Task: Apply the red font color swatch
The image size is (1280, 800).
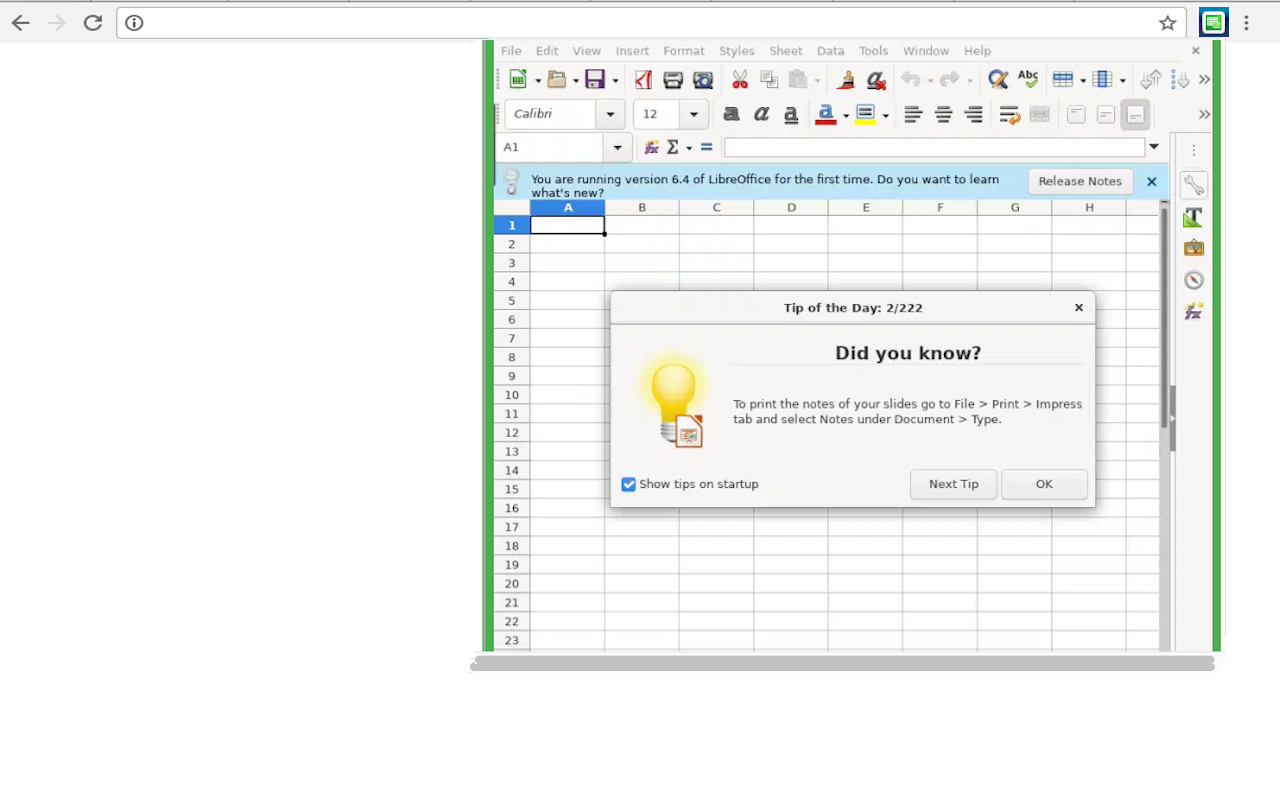Action: click(826, 114)
